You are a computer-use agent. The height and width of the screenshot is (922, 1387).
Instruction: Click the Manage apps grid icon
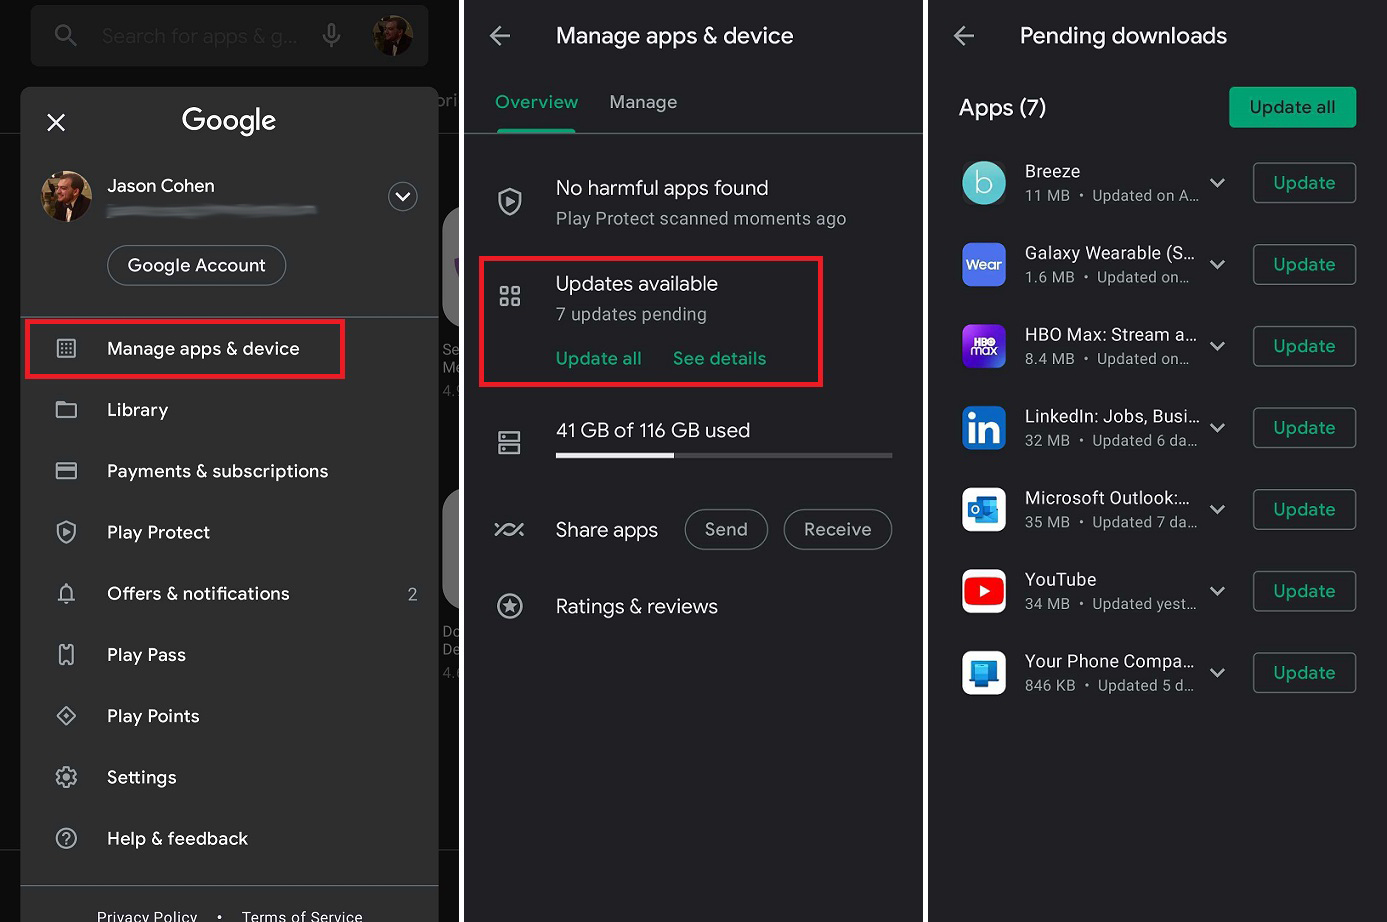[66, 348]
